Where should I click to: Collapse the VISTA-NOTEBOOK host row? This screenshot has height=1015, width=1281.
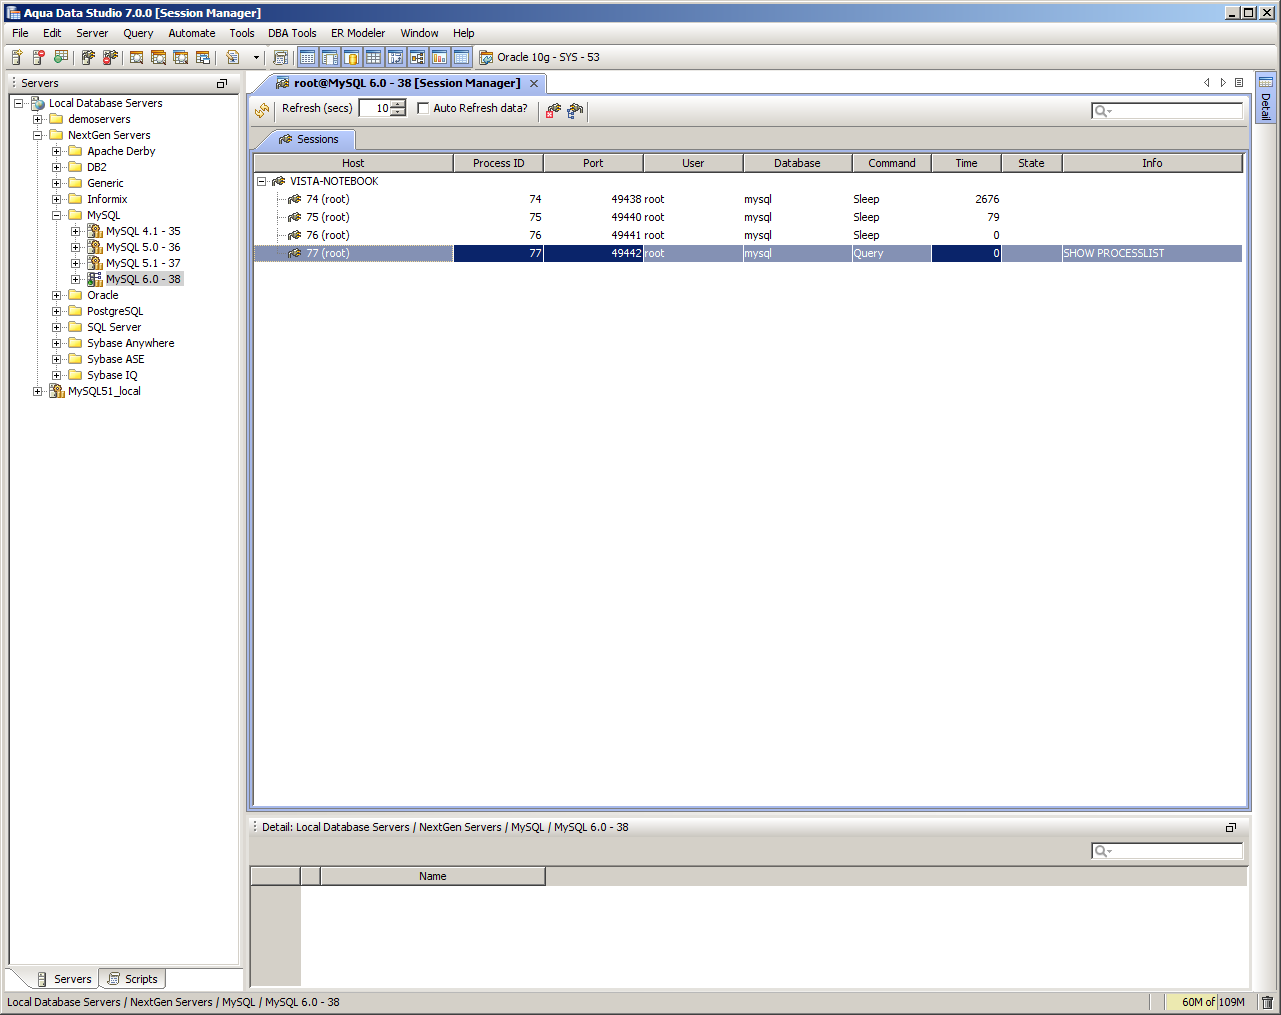click(262, 181)
